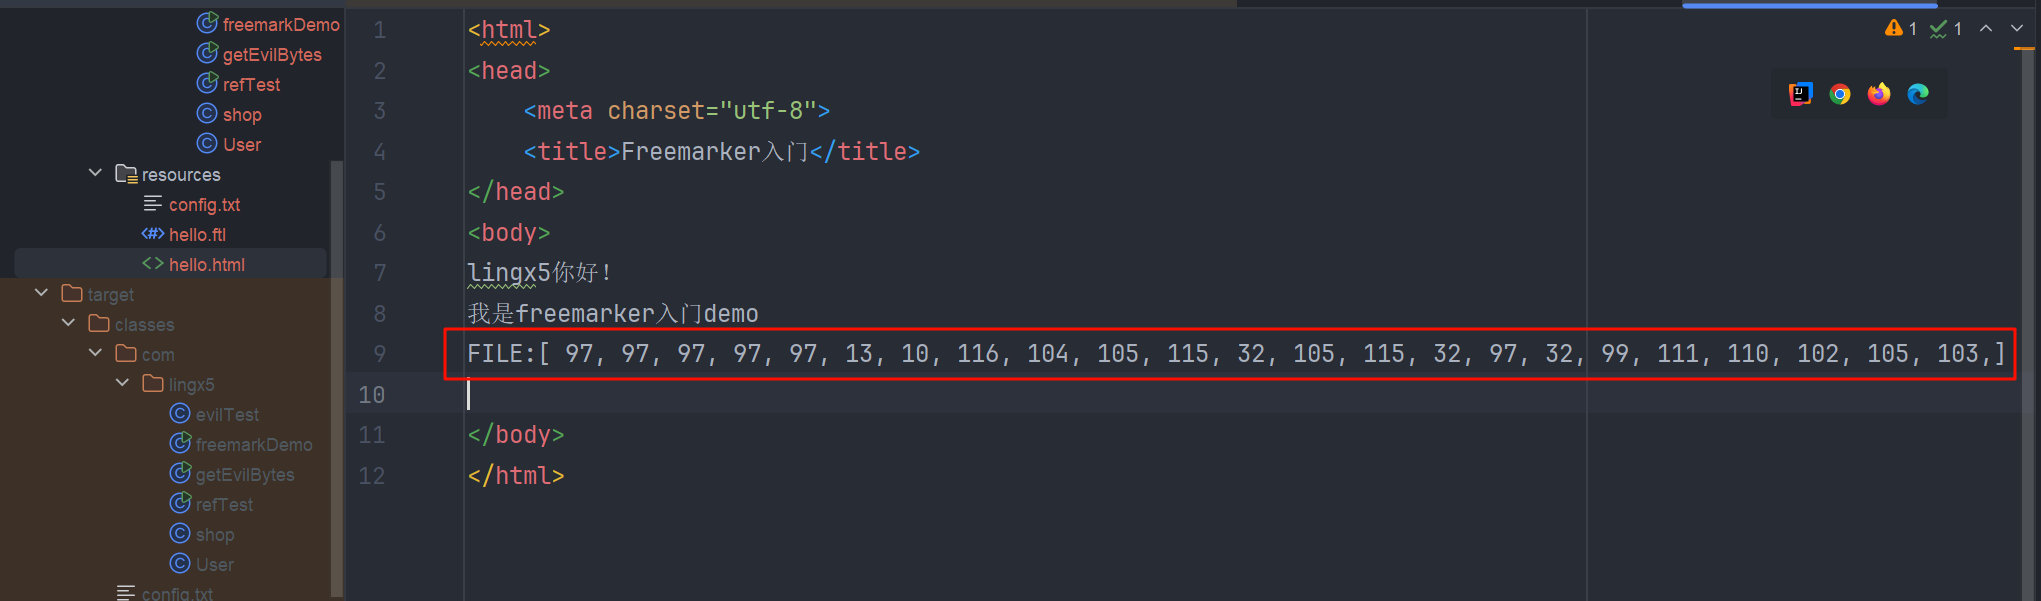
Task: Open evilTest compiled class
Action: click(227, 414)
